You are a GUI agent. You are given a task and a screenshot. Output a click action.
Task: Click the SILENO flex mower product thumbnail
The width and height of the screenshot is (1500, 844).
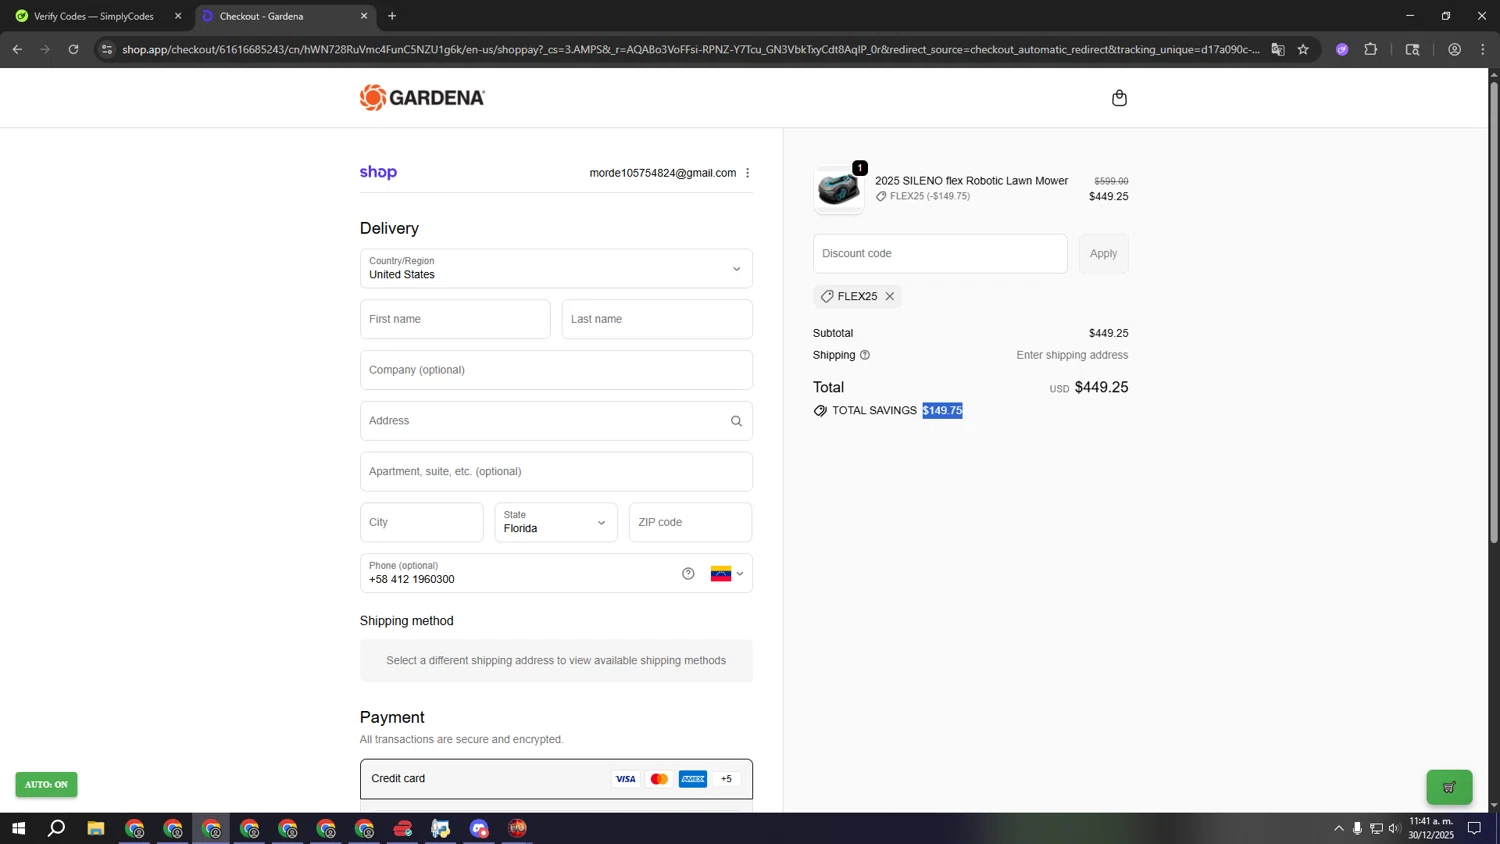pyautogui.click(x=838, y=189)
